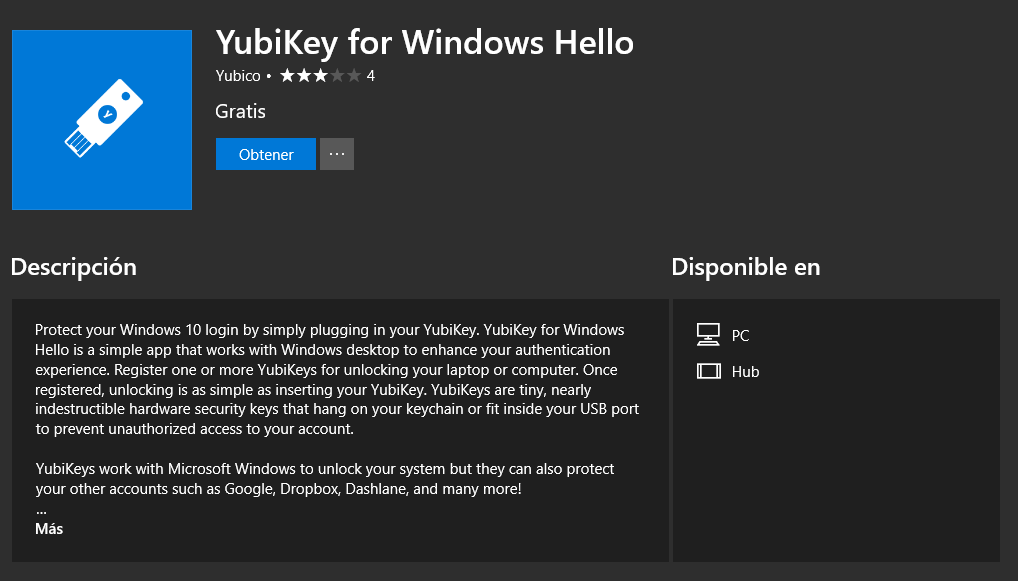Click the Disponible en section heading
Viewport: 1018px width, 581px height.
click(746, 267)
